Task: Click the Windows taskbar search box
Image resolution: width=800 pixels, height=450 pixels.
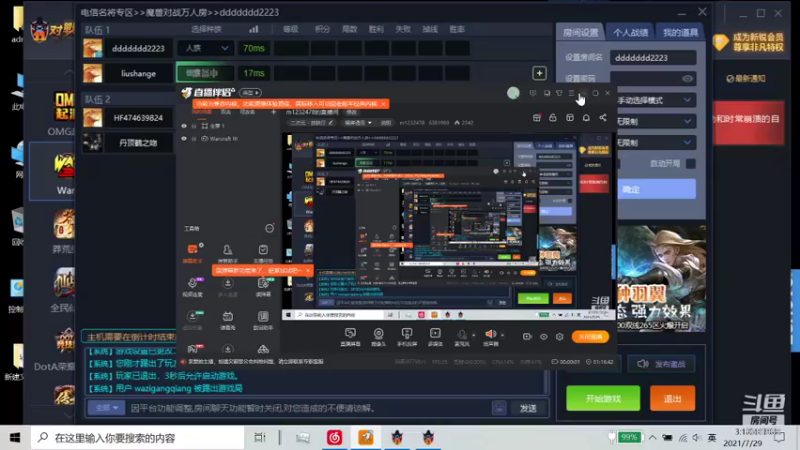Action: [138, 438]
